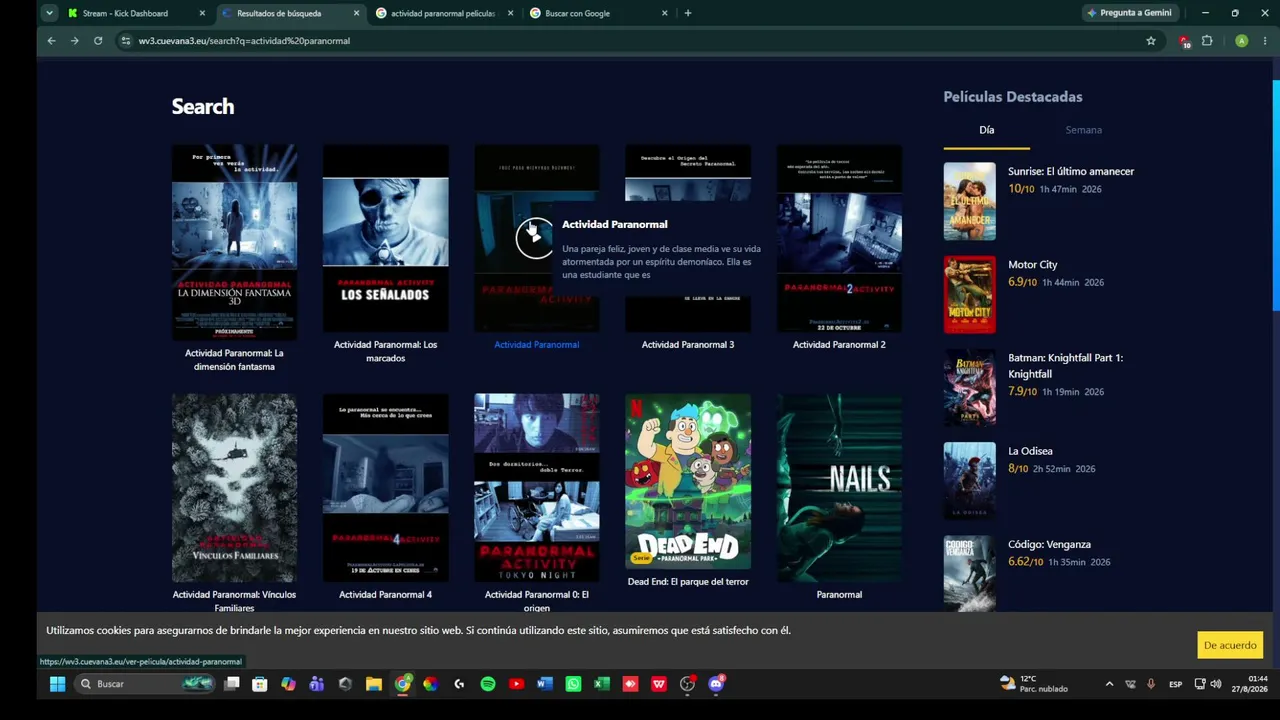Open Dead End: El parque del terror link
1280x720 pixels.
(688, 582)
